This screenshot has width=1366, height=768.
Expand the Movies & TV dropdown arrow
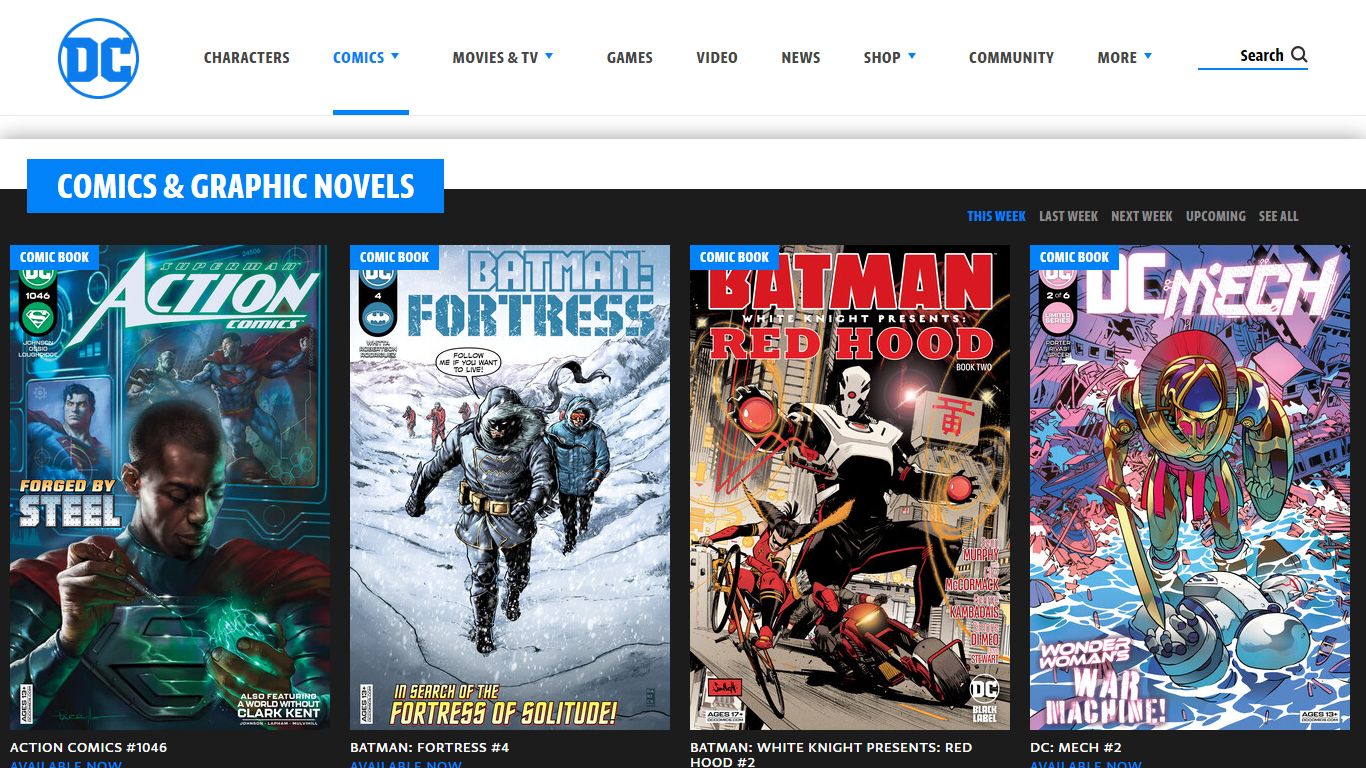pyautogui.click(x=549, y=56)
